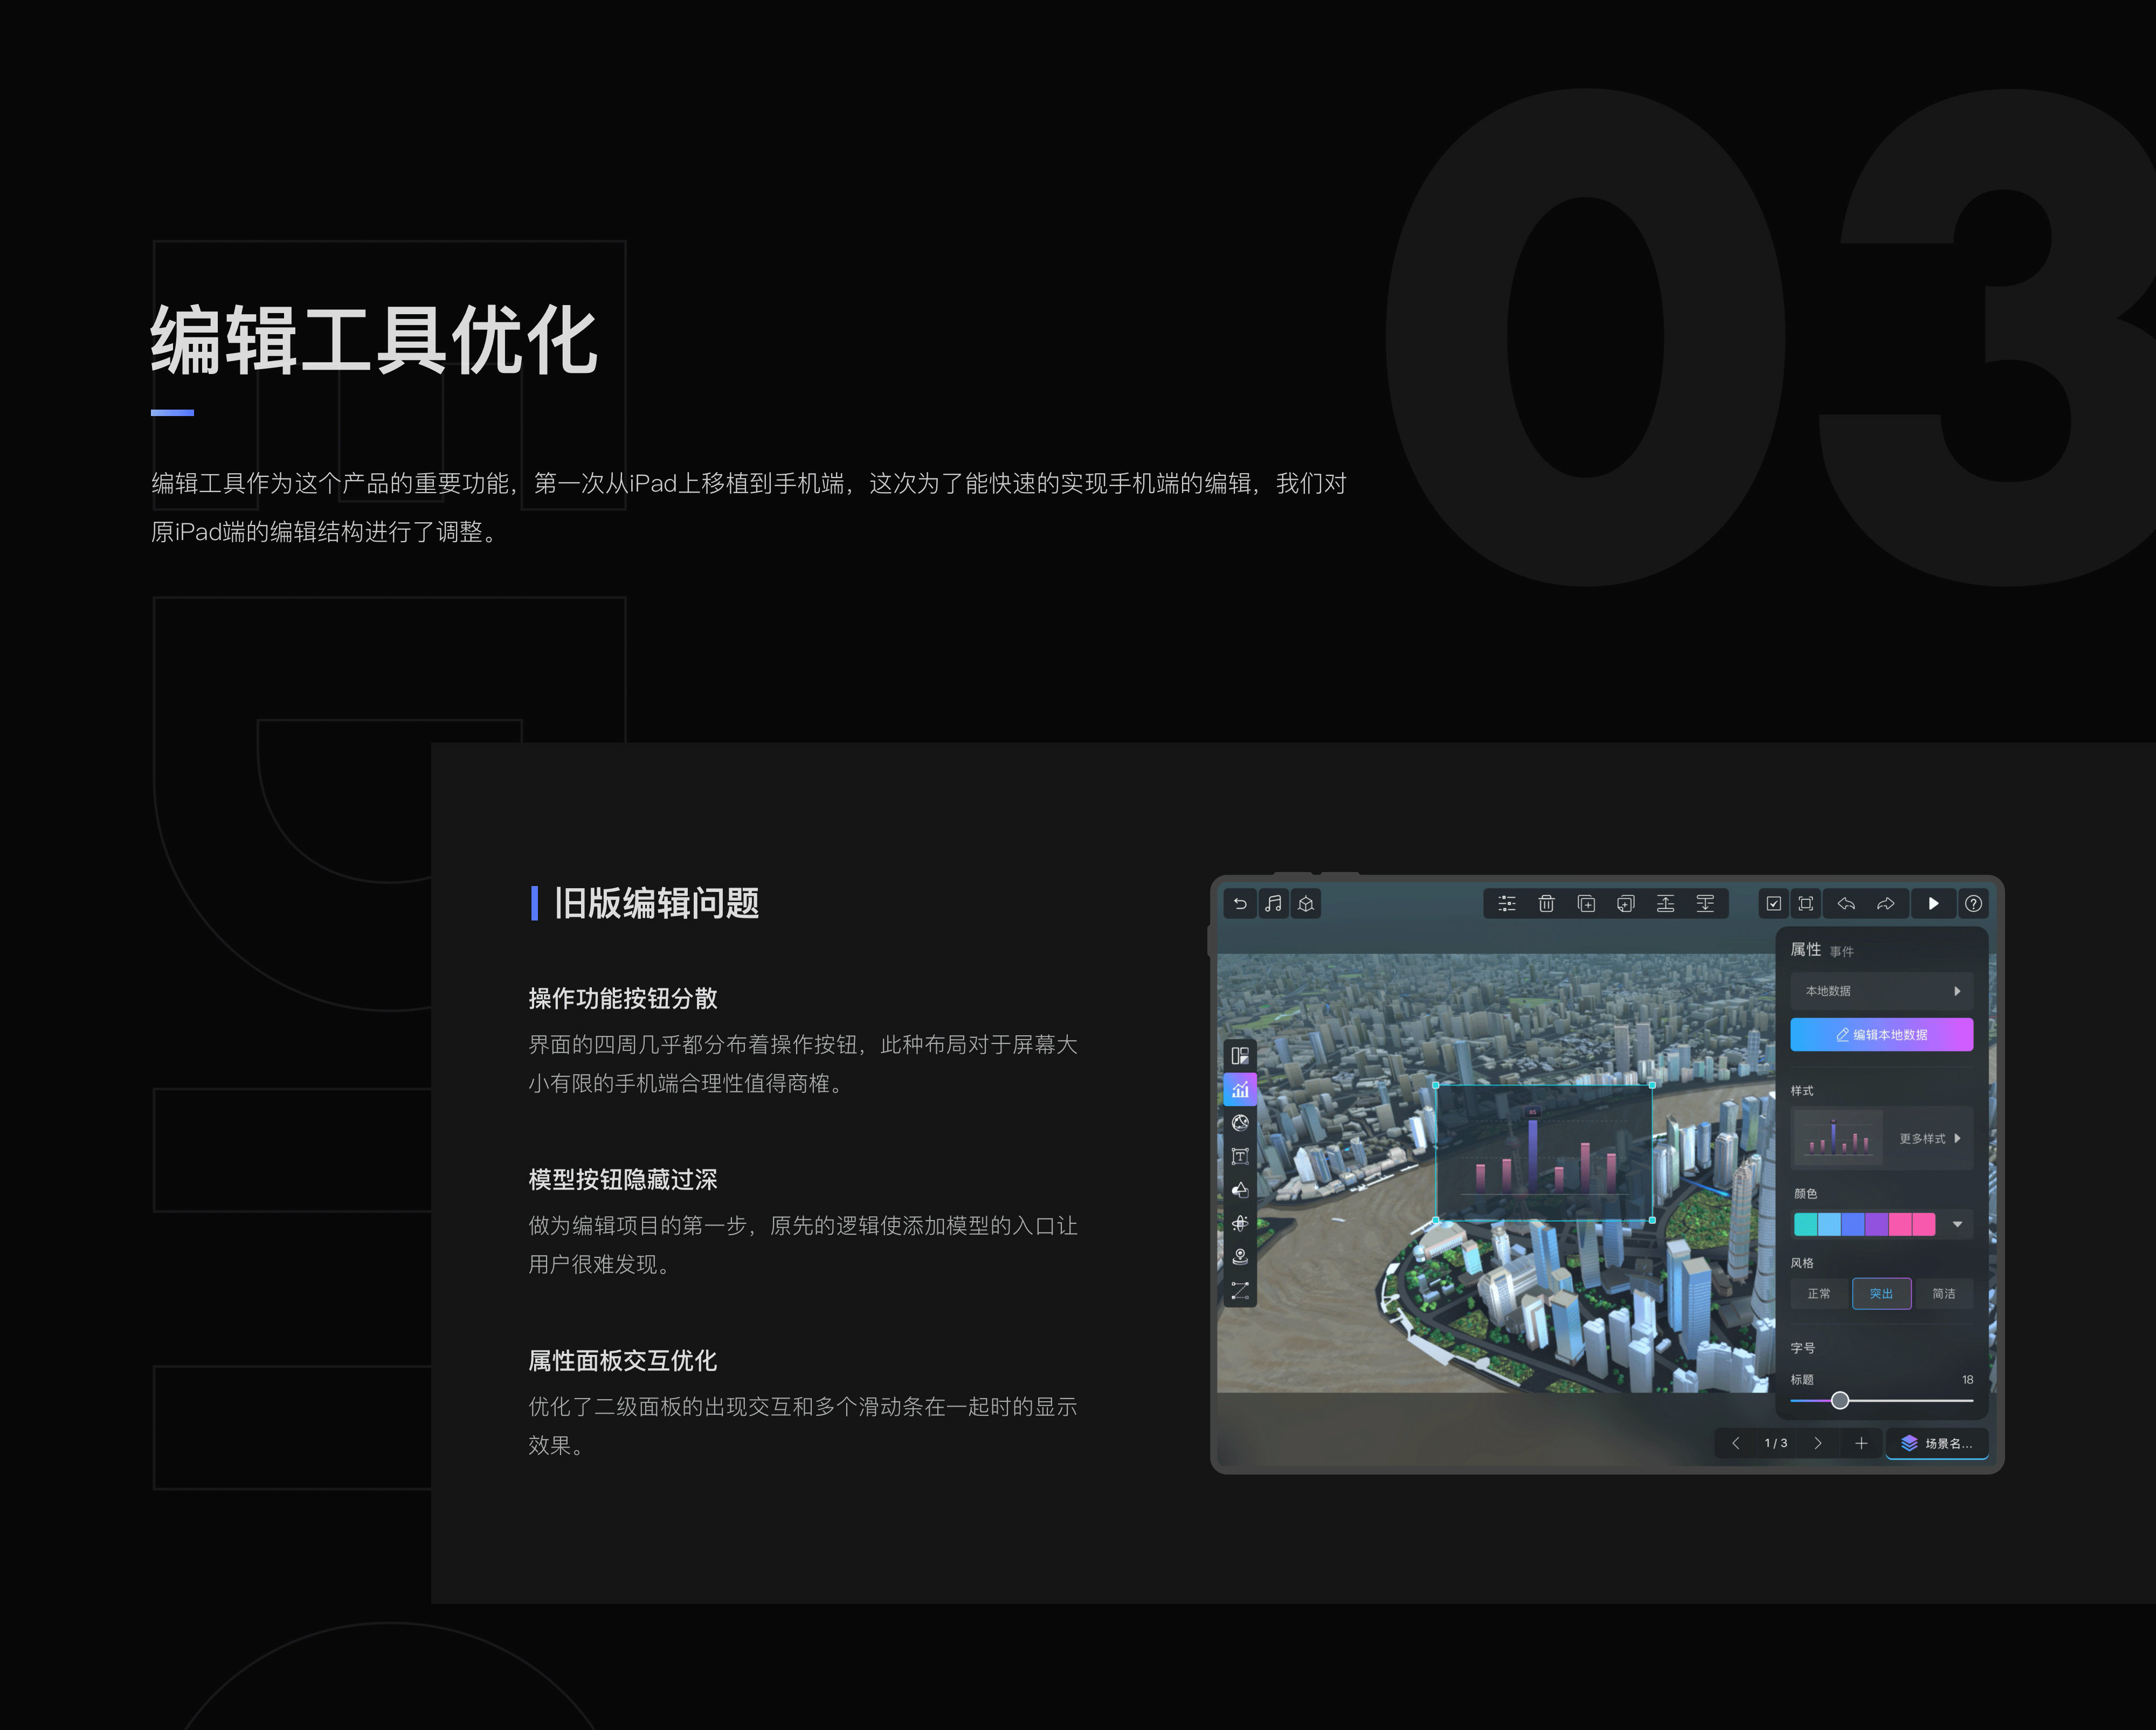The image size is (2156, 1730).
Task: Click the duplicate-with-plus stacked icon
Action: 1626,904
